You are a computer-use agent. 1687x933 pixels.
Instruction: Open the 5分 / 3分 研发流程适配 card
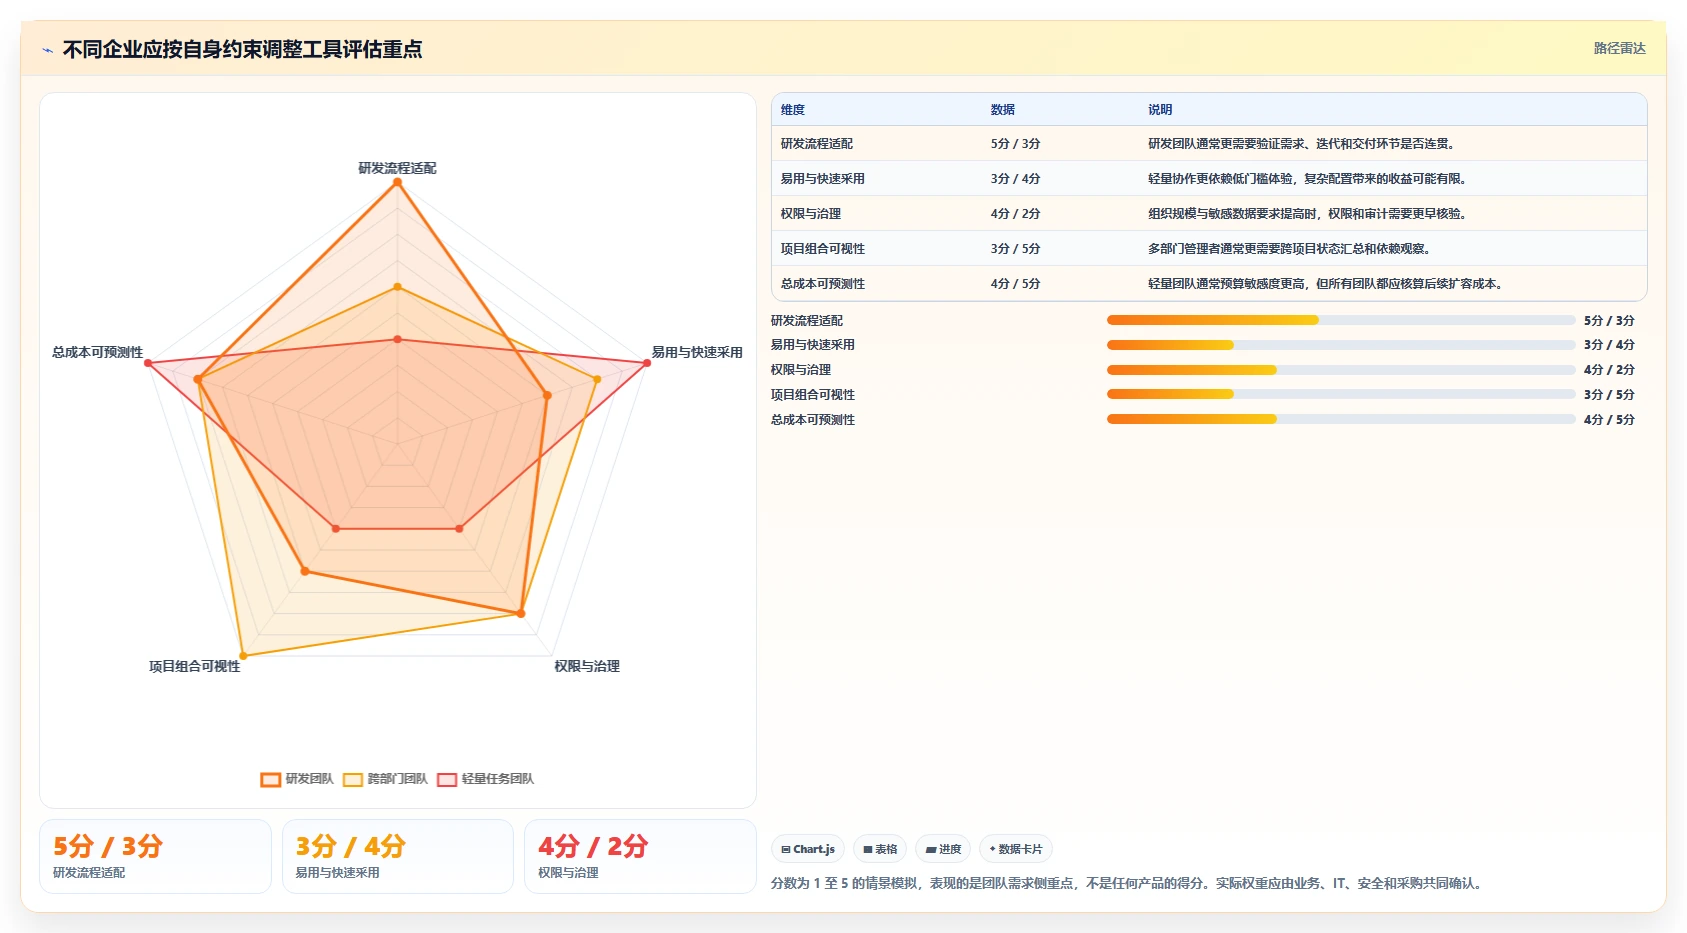[x=155, y=856]
